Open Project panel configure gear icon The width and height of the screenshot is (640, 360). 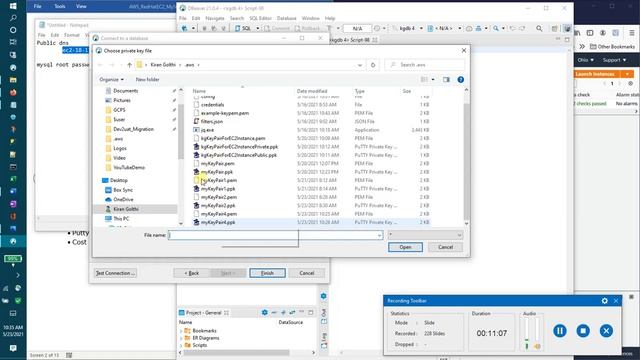(x=264, y=313)
